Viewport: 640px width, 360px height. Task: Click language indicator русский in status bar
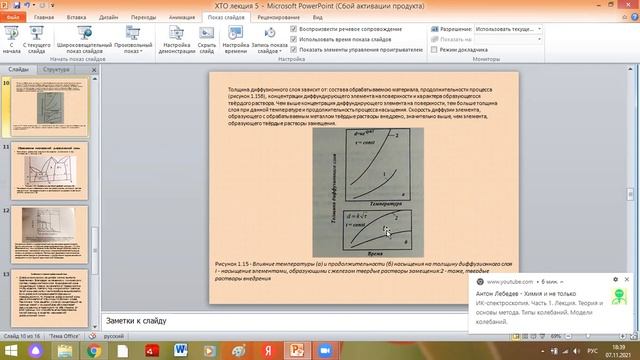click(x=114, y=336)
